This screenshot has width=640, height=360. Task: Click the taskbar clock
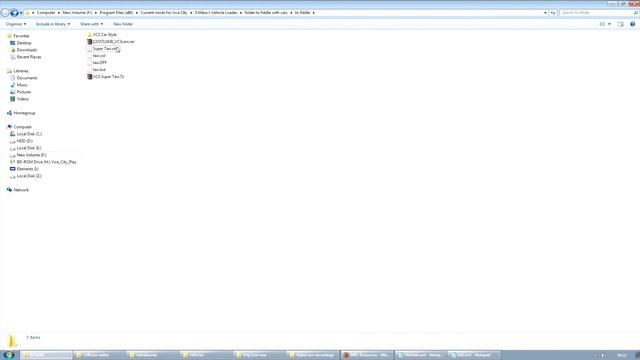(x=622, y=355)
